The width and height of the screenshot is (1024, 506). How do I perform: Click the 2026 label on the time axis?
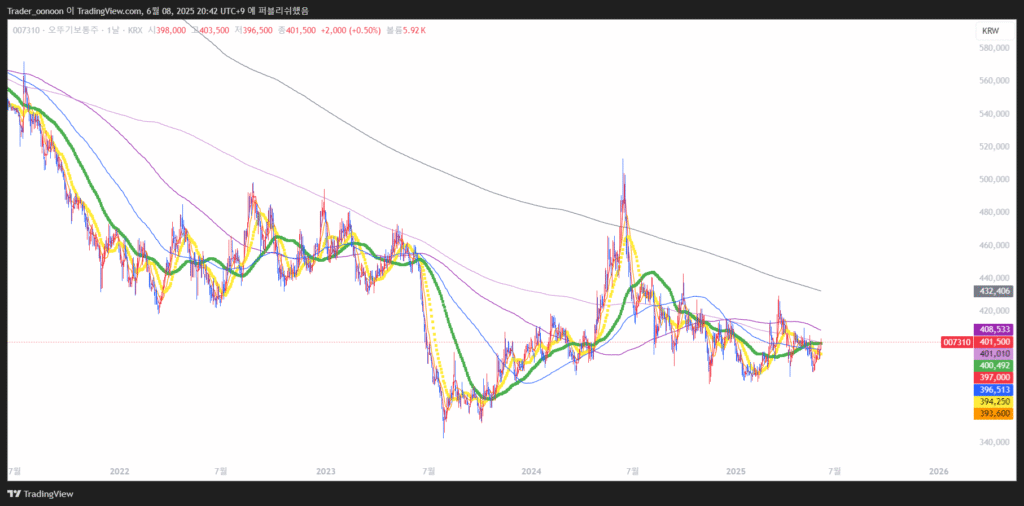click(938, 470)
